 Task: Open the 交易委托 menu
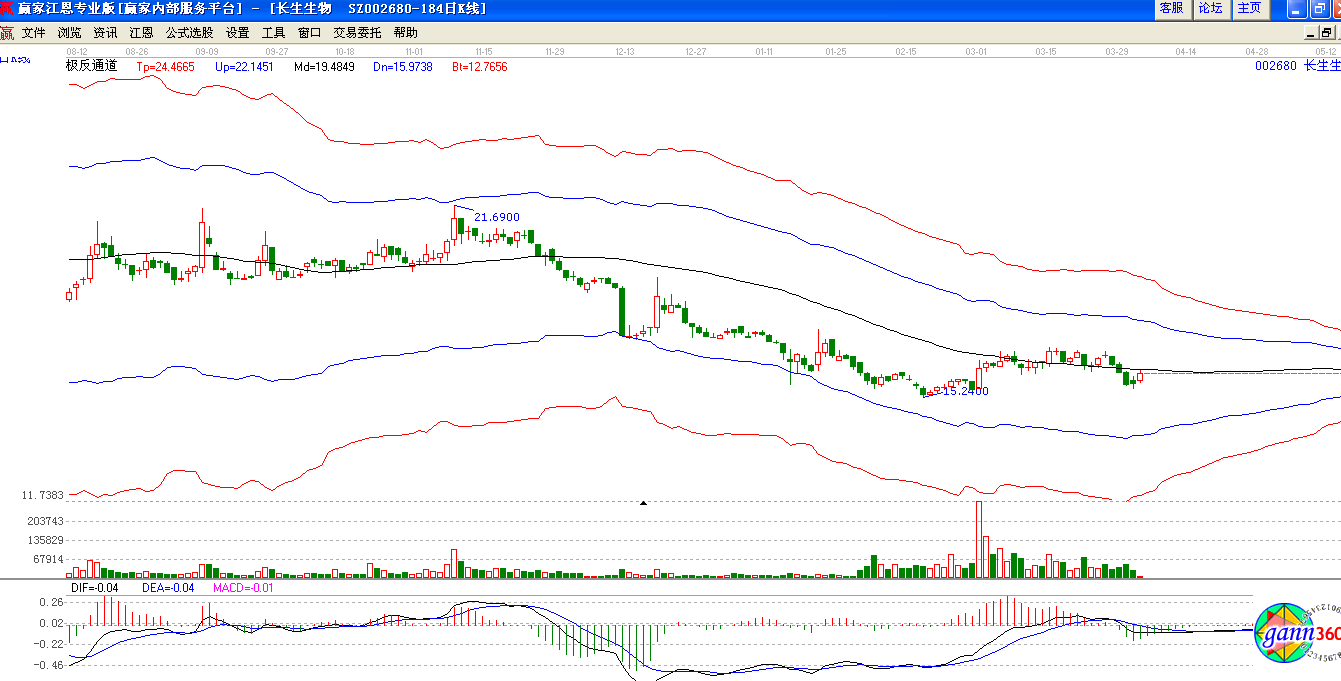[x=358, y=33]
